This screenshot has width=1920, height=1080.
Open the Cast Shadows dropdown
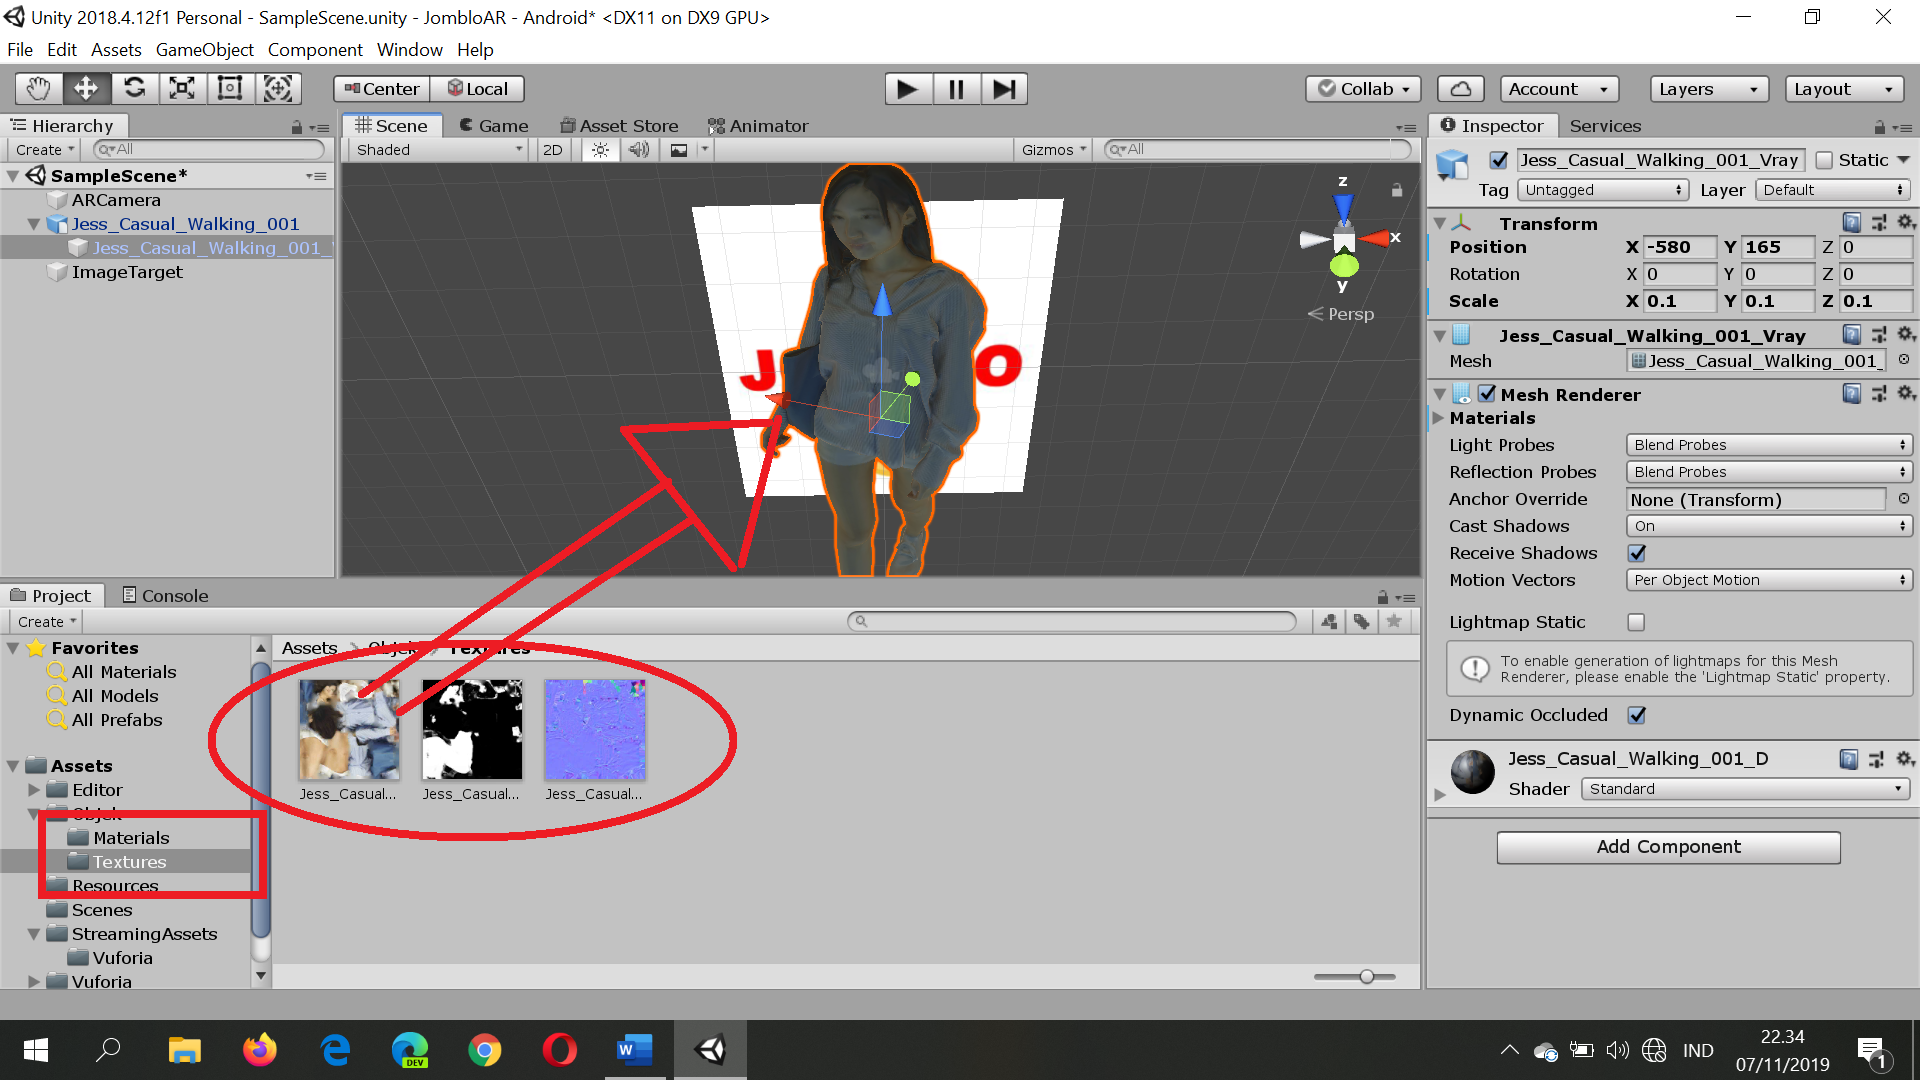pyautogui.click(x=1768, y=526)
